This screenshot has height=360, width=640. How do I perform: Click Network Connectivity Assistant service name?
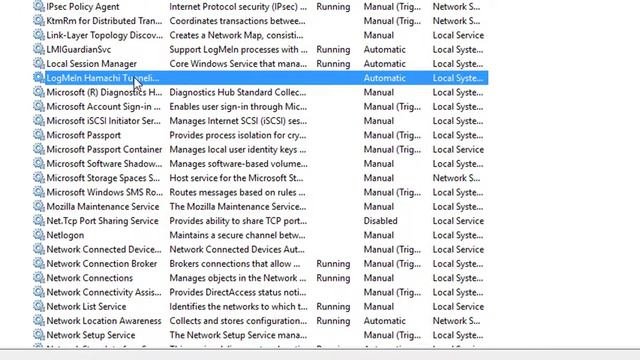(x=104, y=292)
